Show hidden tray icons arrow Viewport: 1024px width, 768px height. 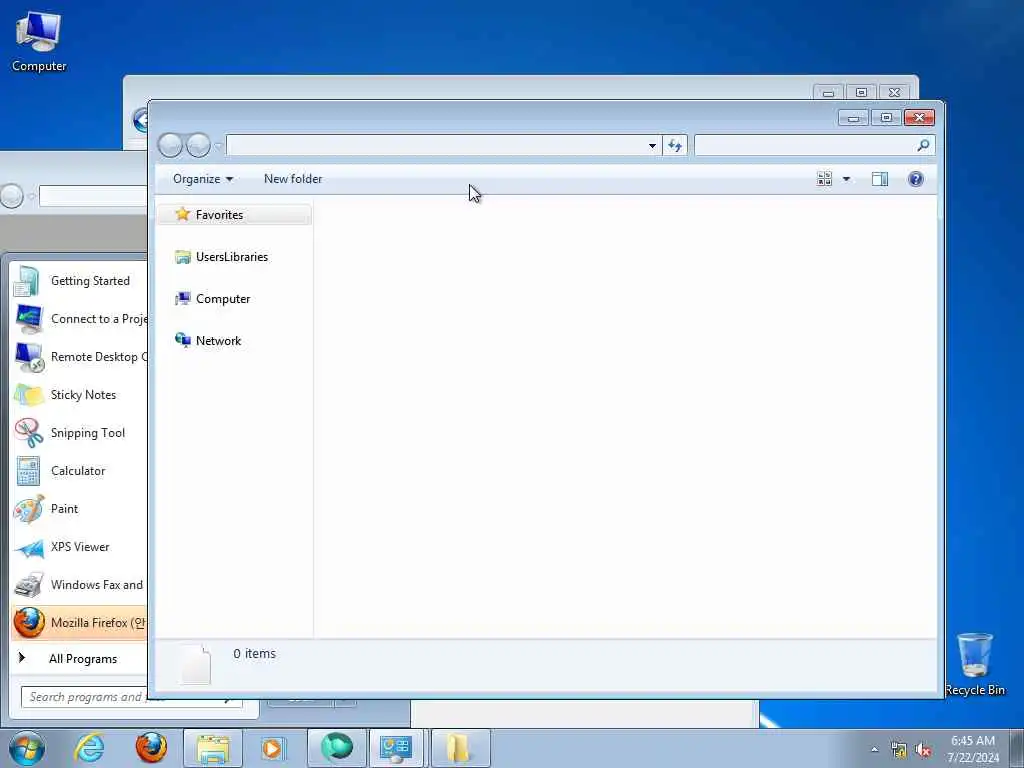[874, 750]
